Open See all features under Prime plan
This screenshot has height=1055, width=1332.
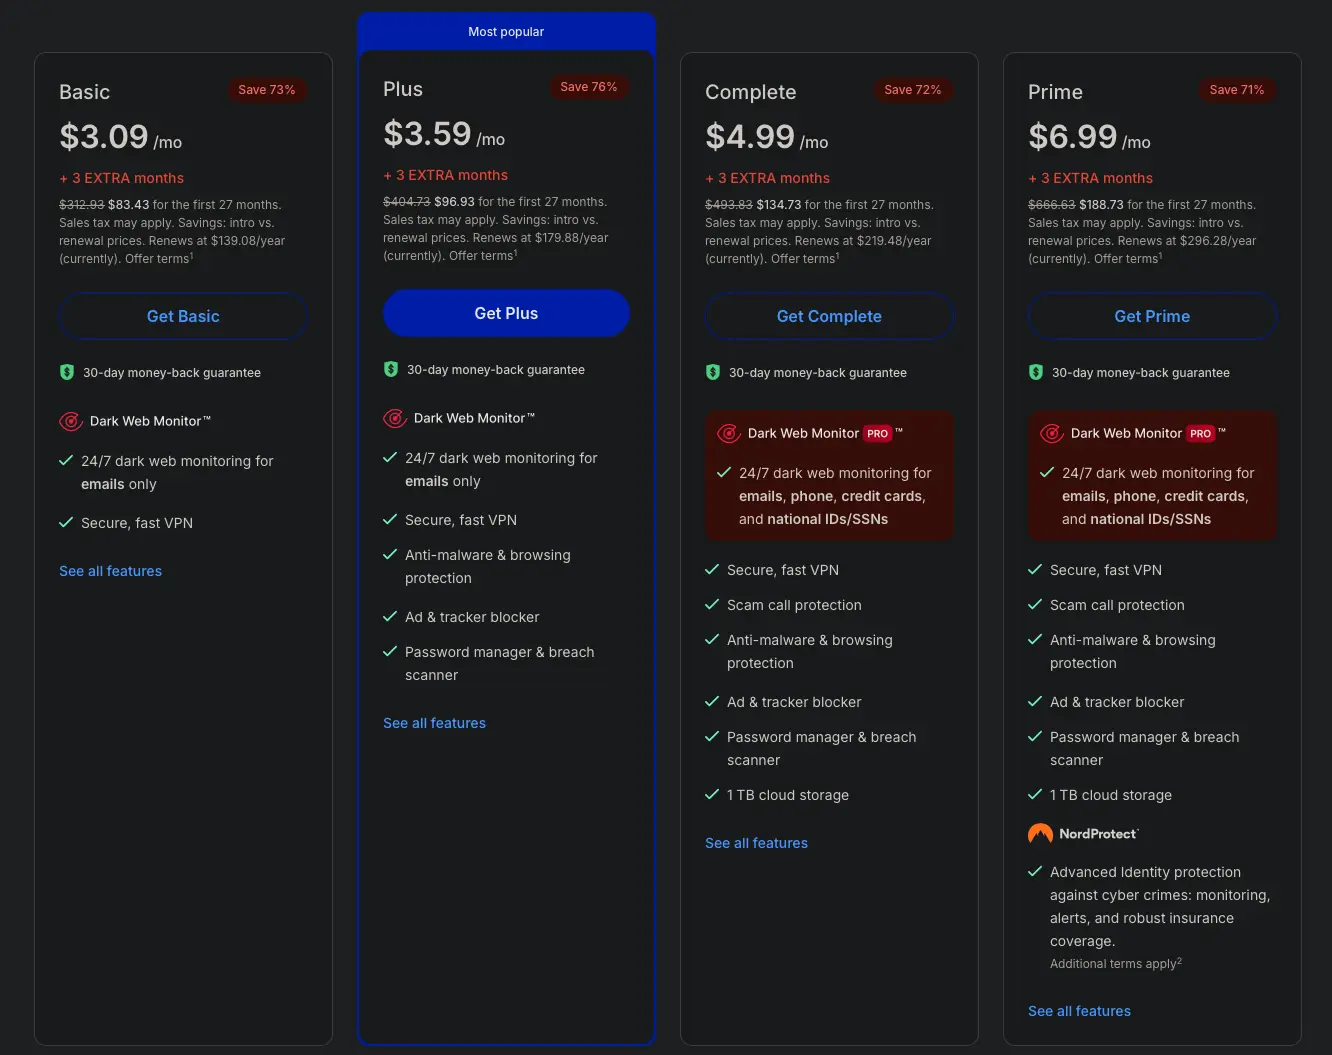point(1079,1011)
